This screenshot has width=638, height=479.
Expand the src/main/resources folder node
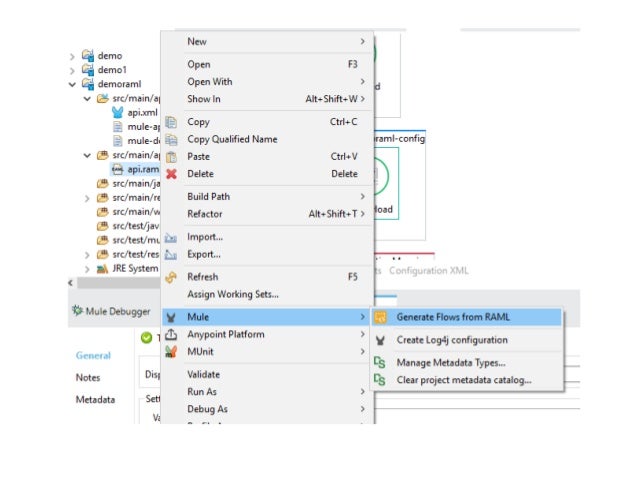87,198
